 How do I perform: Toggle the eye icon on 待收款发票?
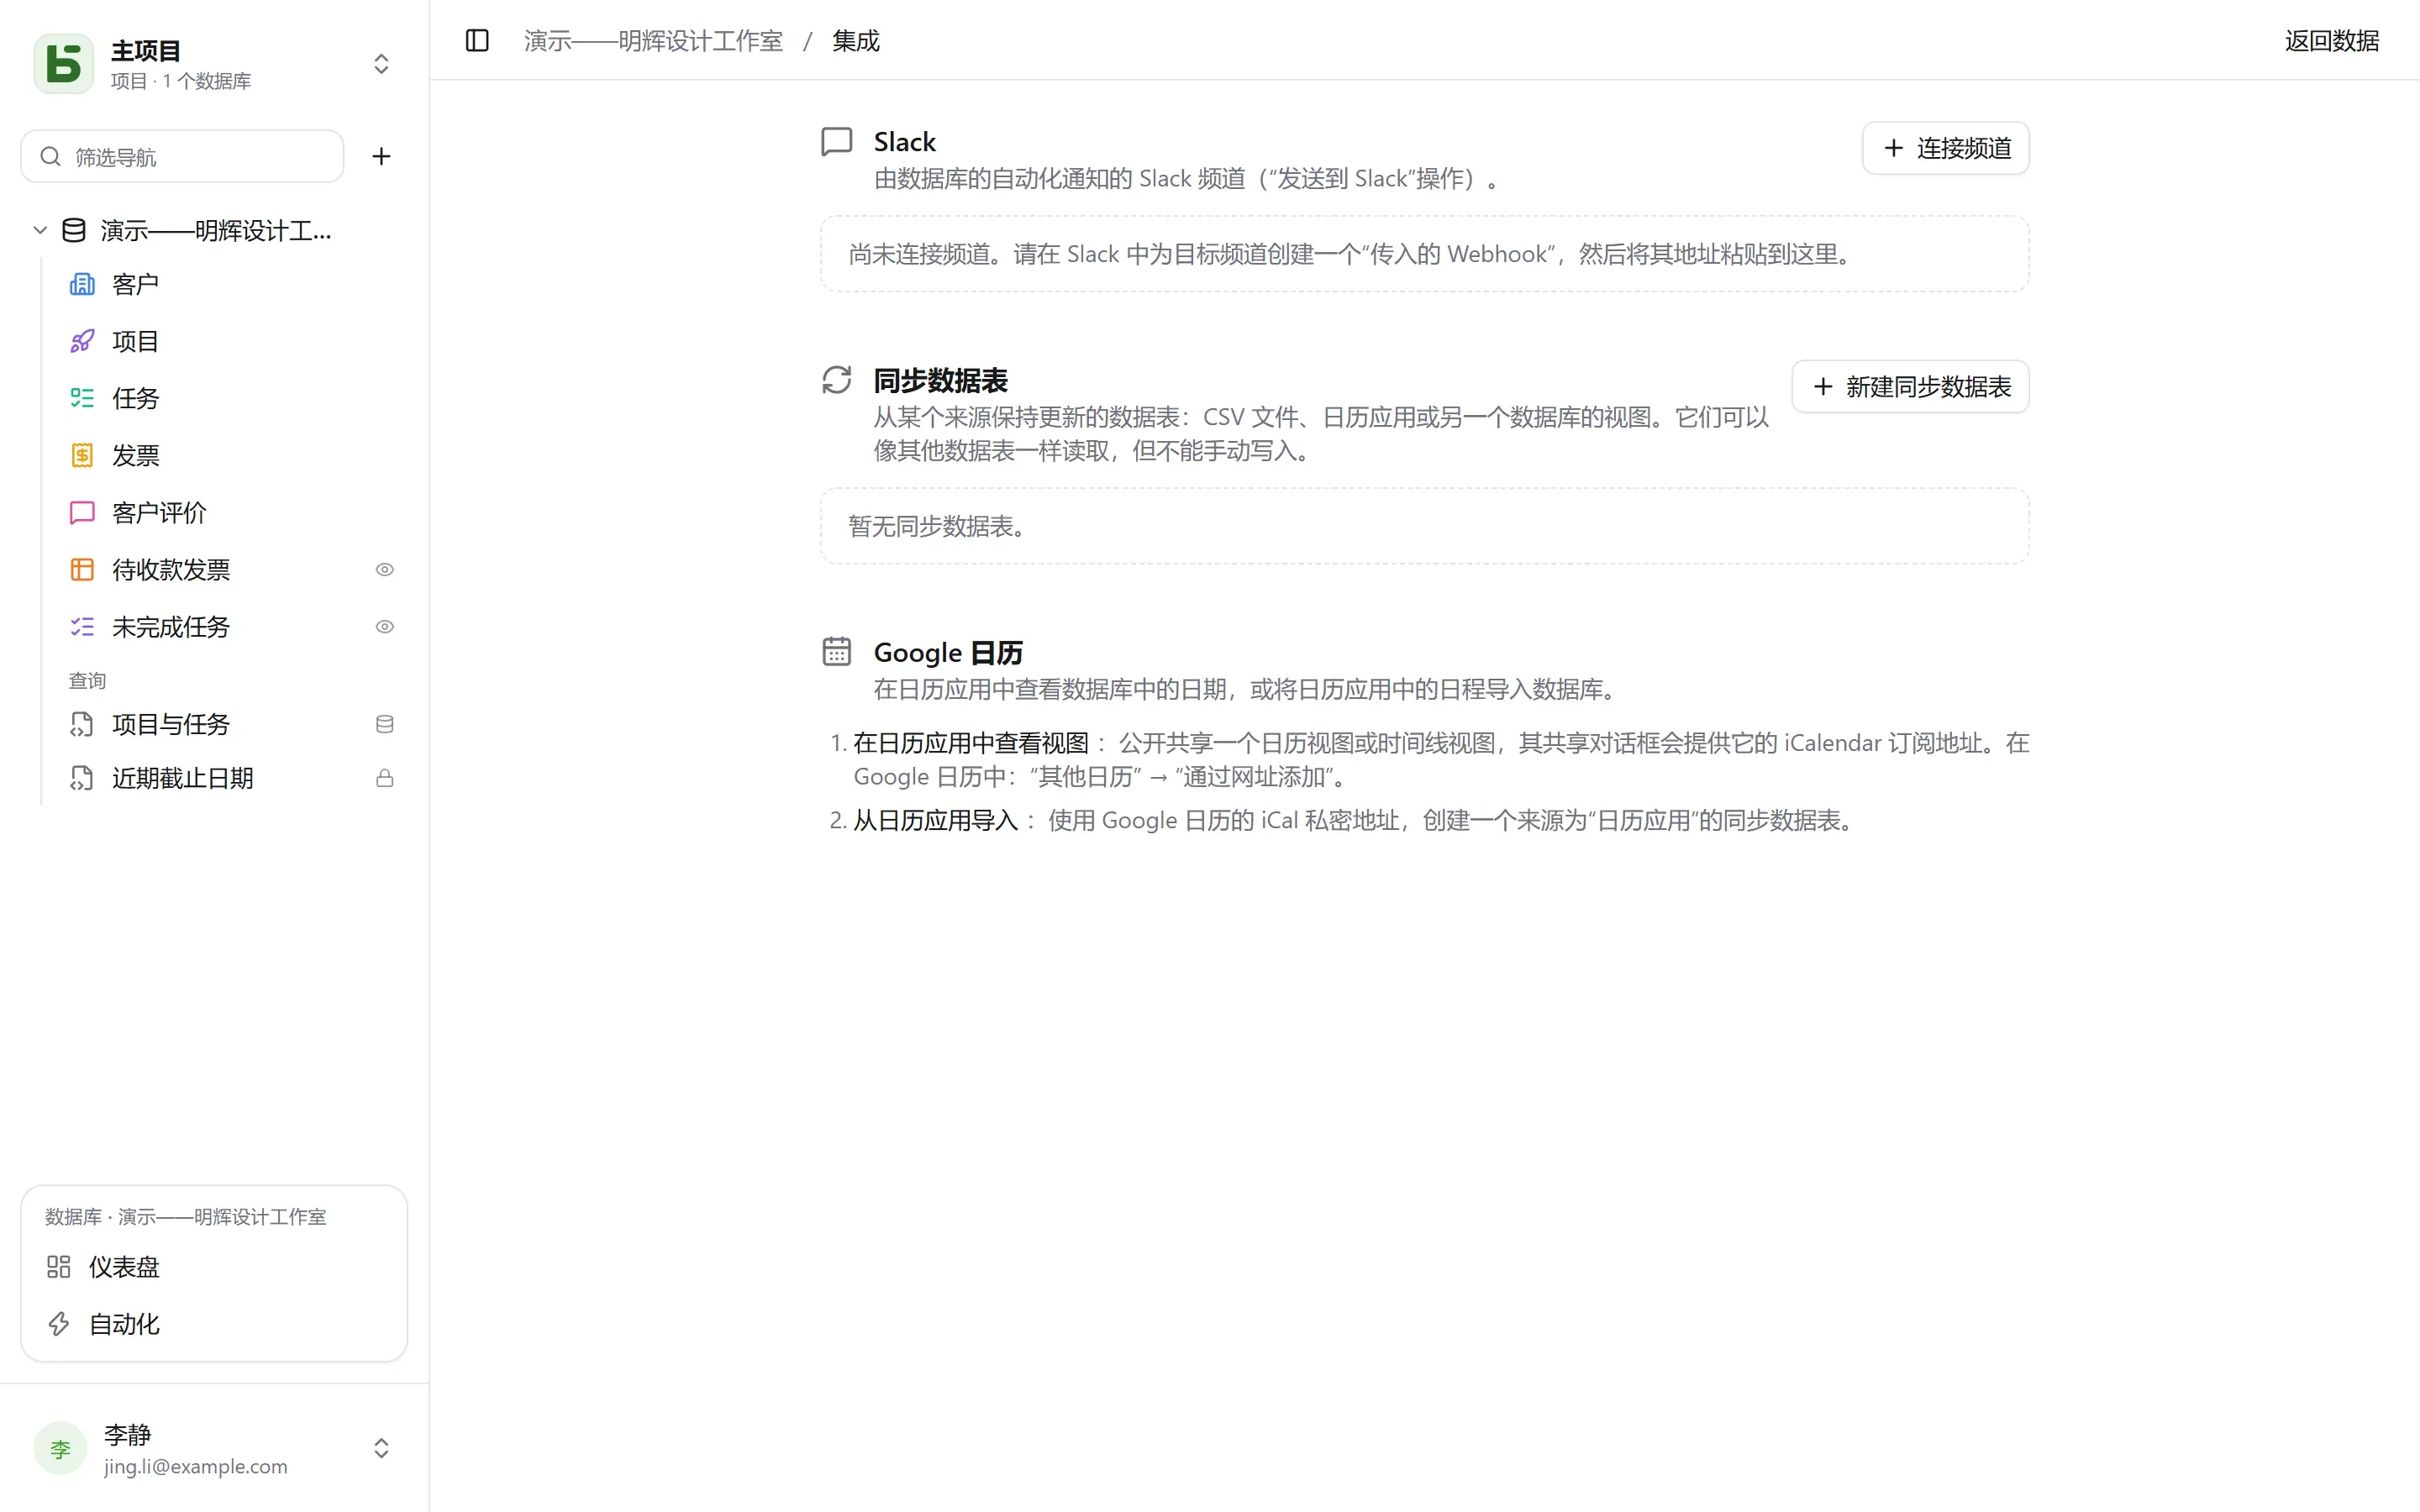pyautogui.click(x=385, y=569)
